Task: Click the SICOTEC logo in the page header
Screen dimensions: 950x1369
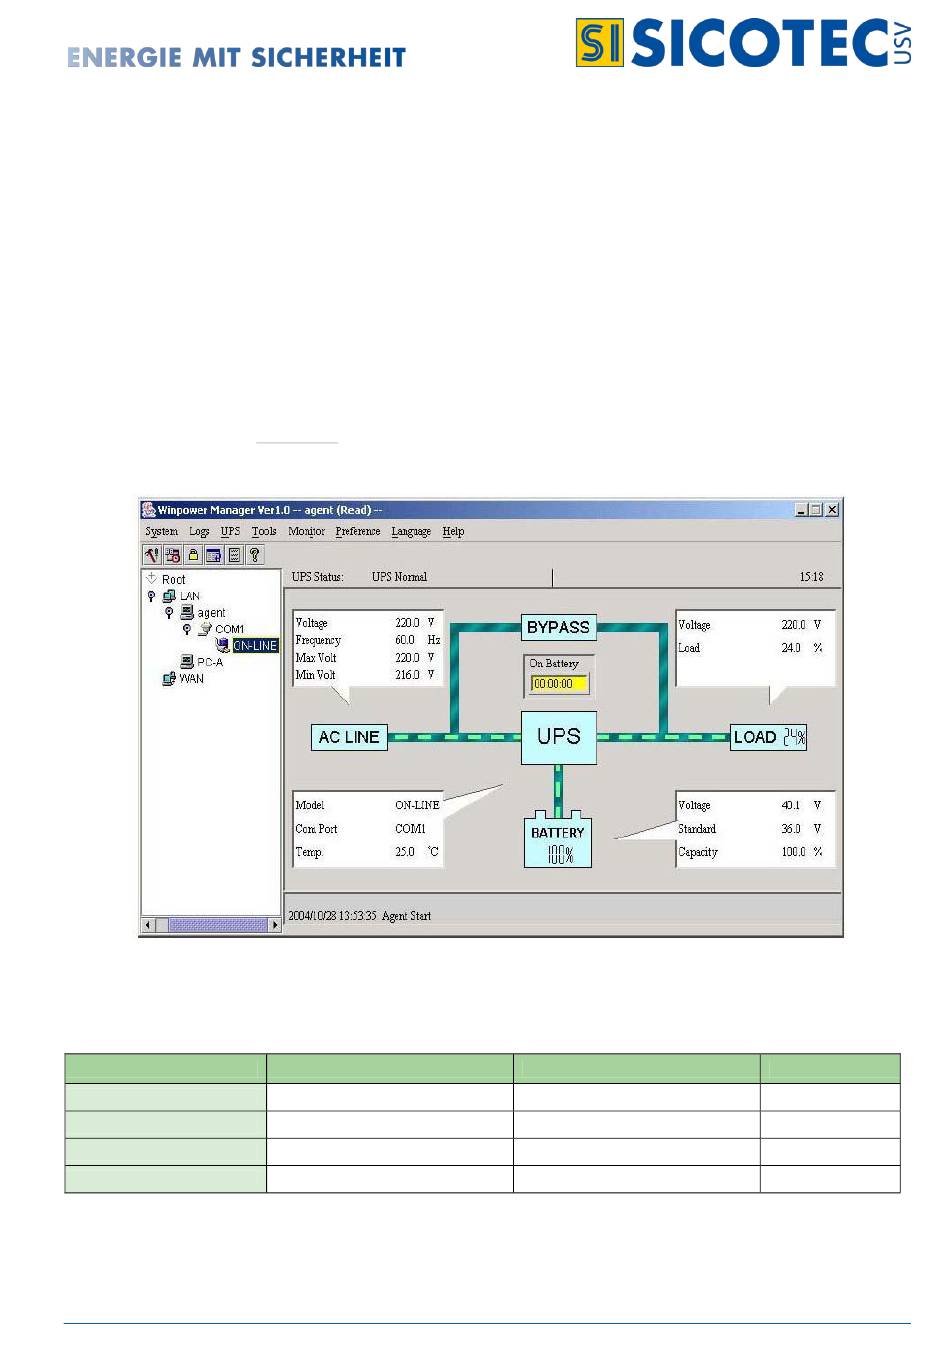Action: (743, 43)
